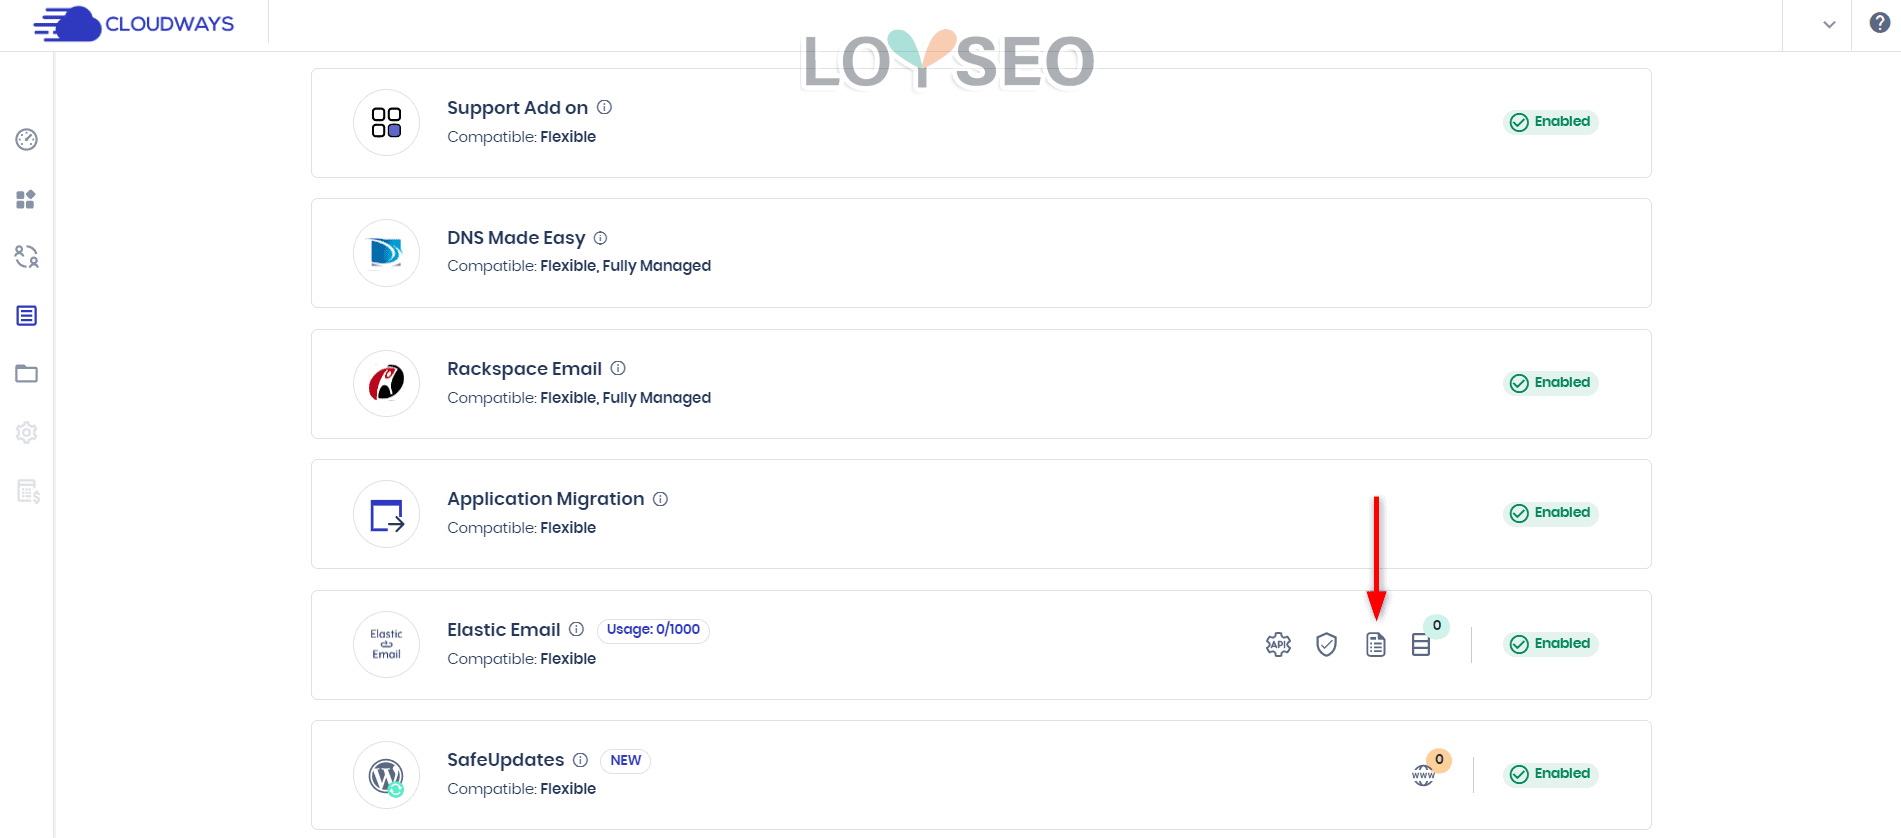Select the Rackspace Email title
Screen dimensions: 1901x838
pos(524,369)
